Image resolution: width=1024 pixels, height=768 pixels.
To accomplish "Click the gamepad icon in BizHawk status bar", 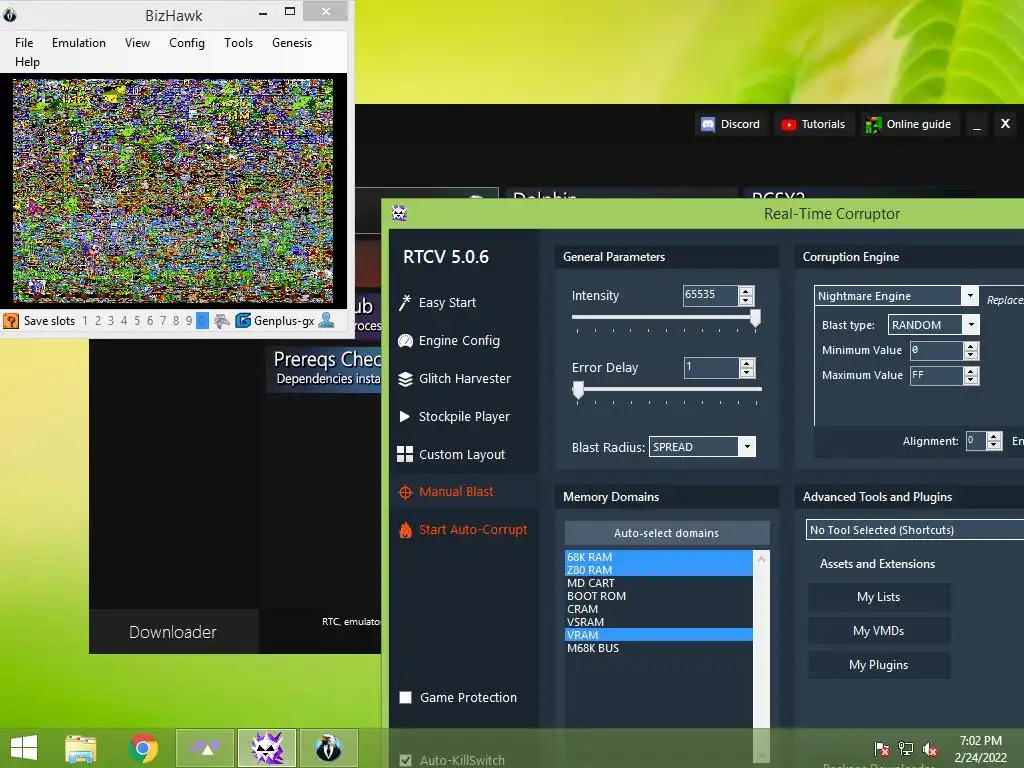I will tap(222, 321).
